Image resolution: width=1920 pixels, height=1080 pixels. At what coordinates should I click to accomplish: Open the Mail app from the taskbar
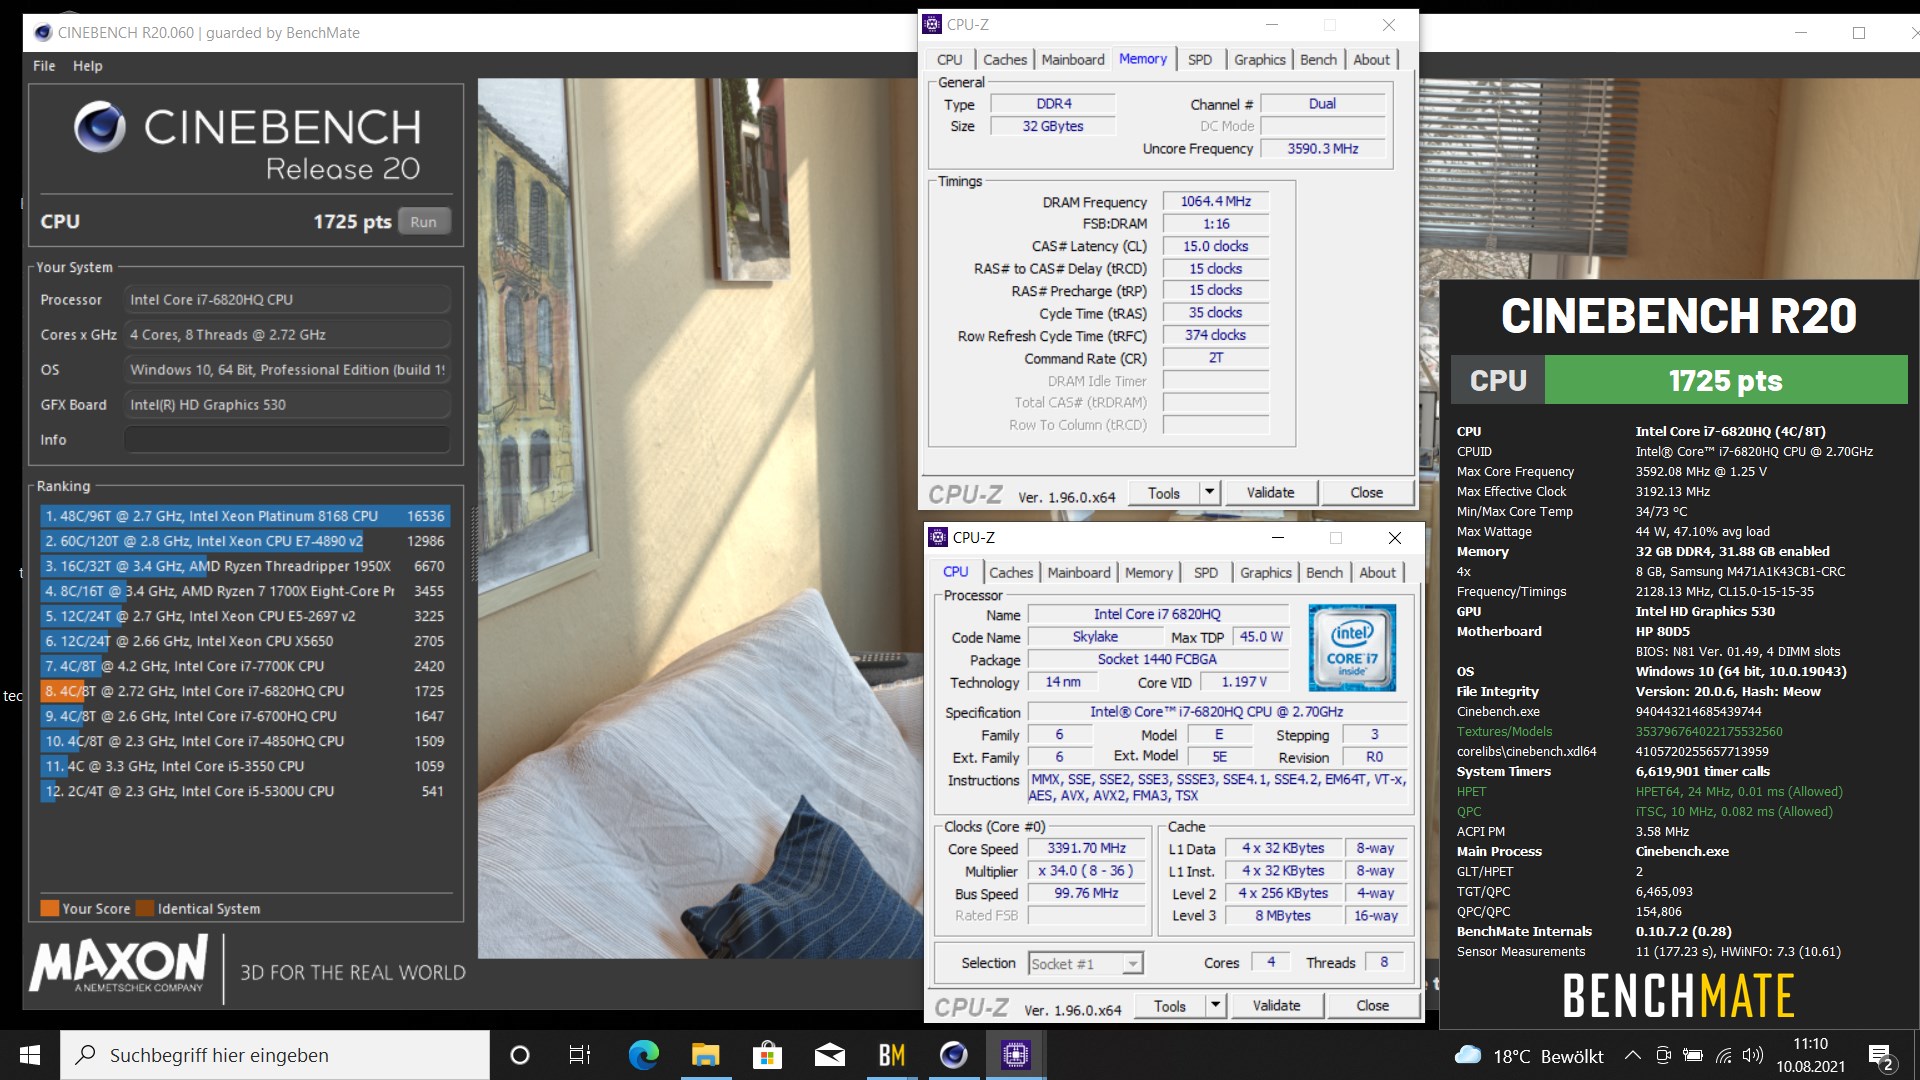click(x=829, y=1055)
